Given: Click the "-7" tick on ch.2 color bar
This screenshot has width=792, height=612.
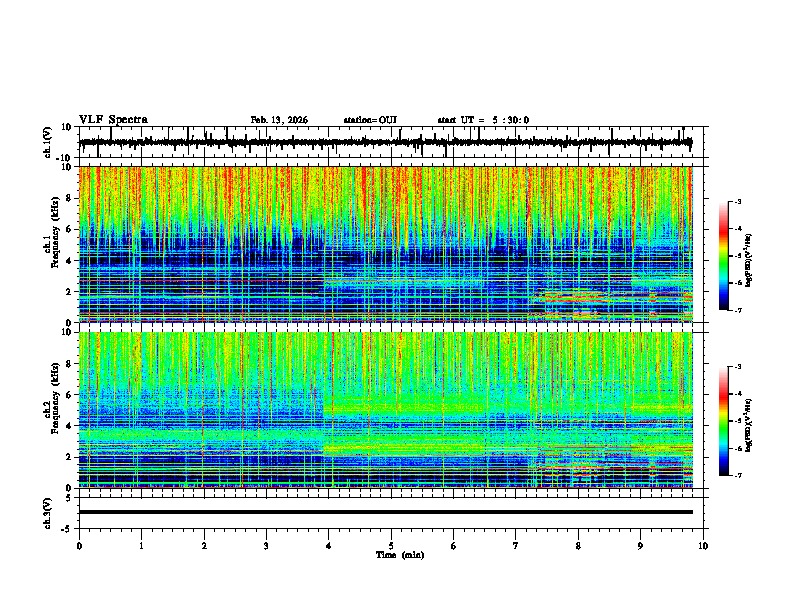Looking at the screenshot, I should pos(738,476).
